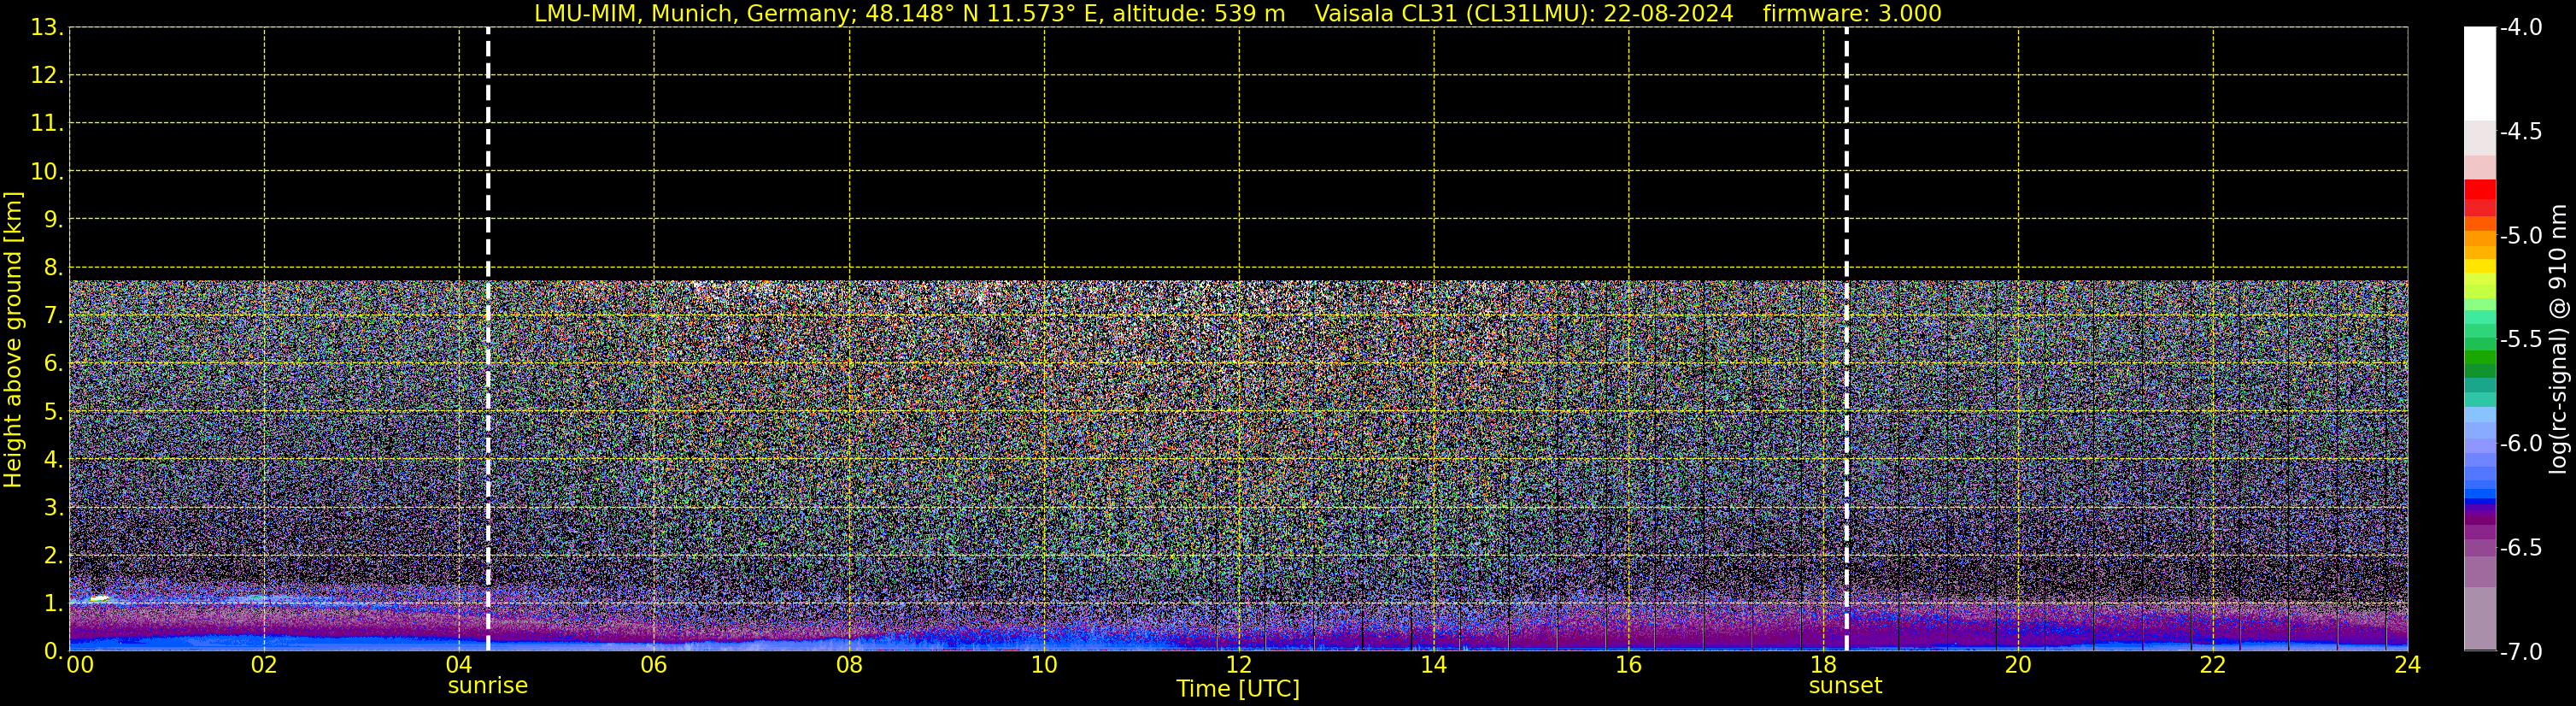Click the 'Height above ground [km]' axis label
This screenshot has height=706, width=2576.
[13, 340]
